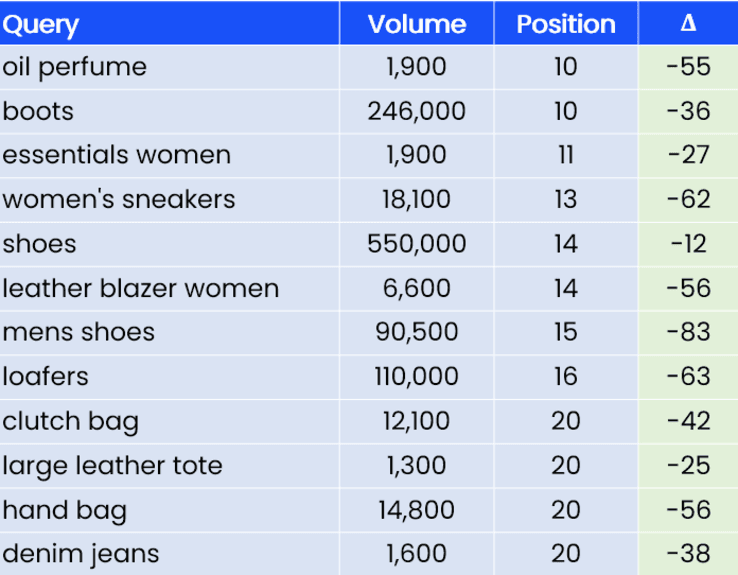Click the Query column header
Viewport: 738px width, 575px height.
[x=41, y=24]
